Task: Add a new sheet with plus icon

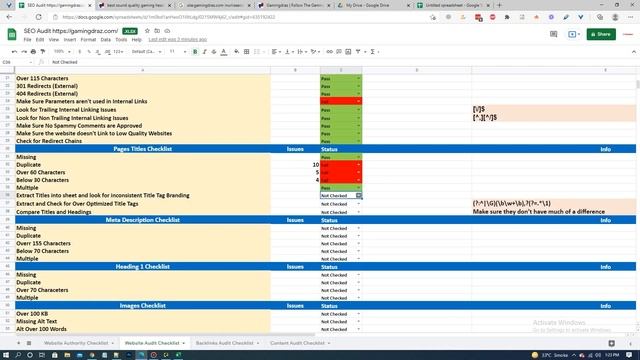Action: [x=18, y=343]
